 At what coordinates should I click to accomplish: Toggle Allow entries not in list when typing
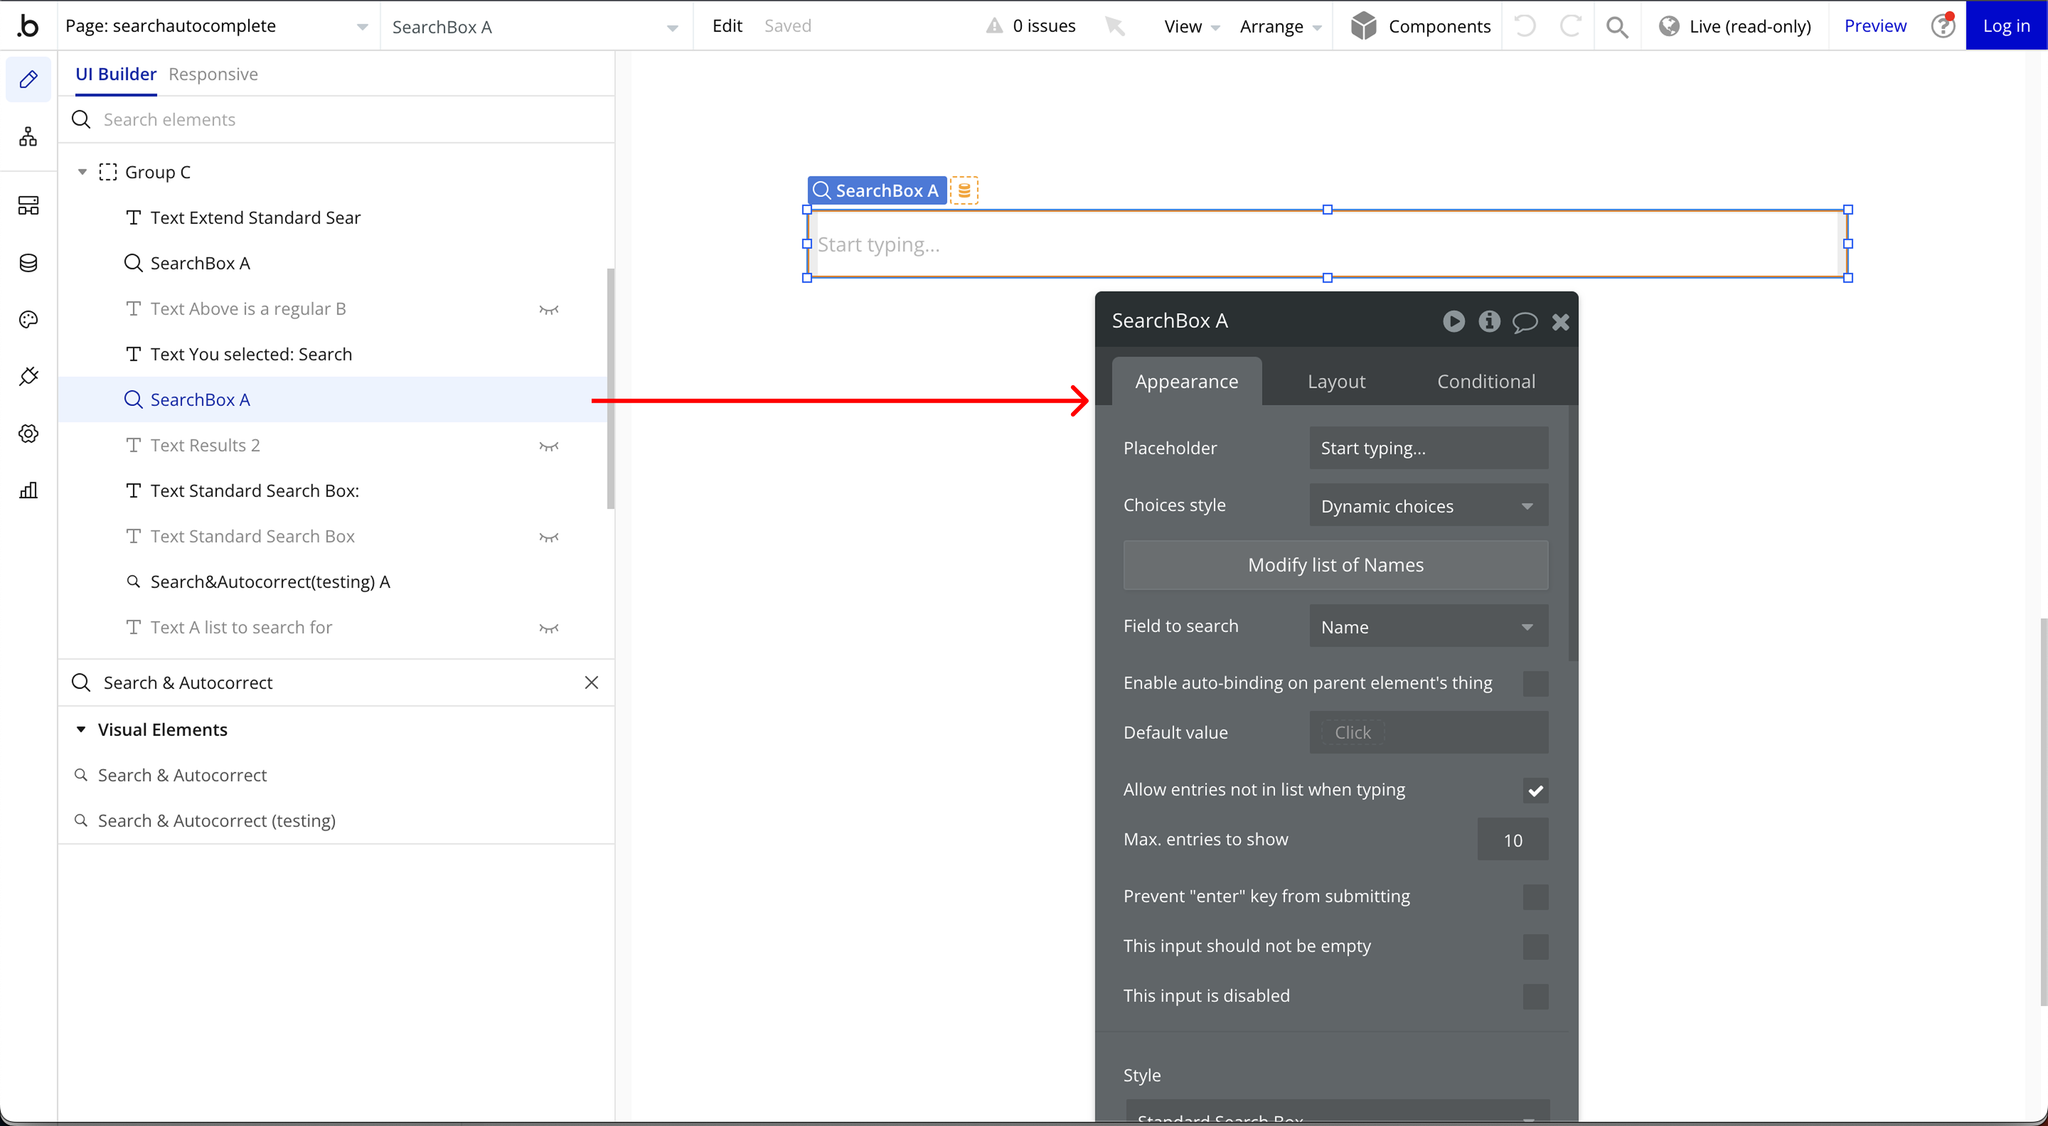[1535, 790]
